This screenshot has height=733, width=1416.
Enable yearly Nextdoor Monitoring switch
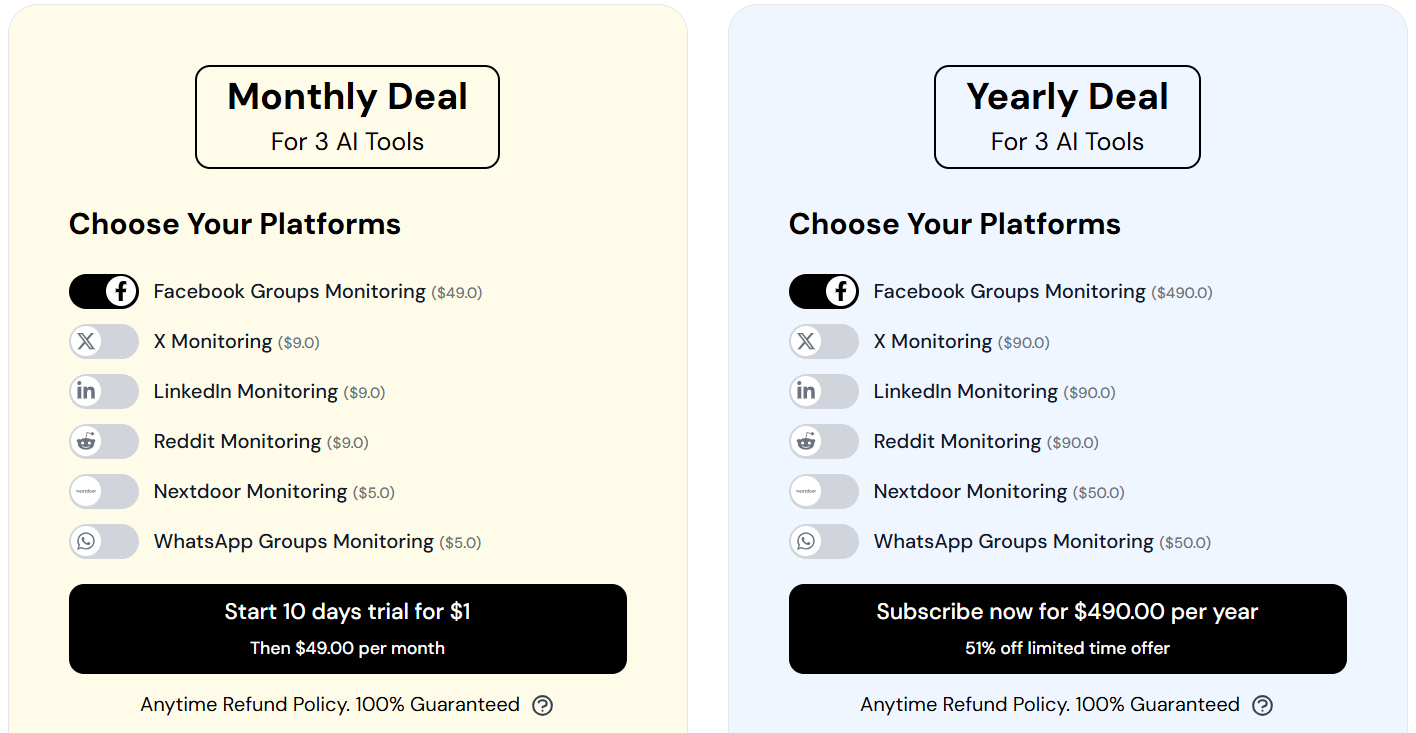pos(824,492)
